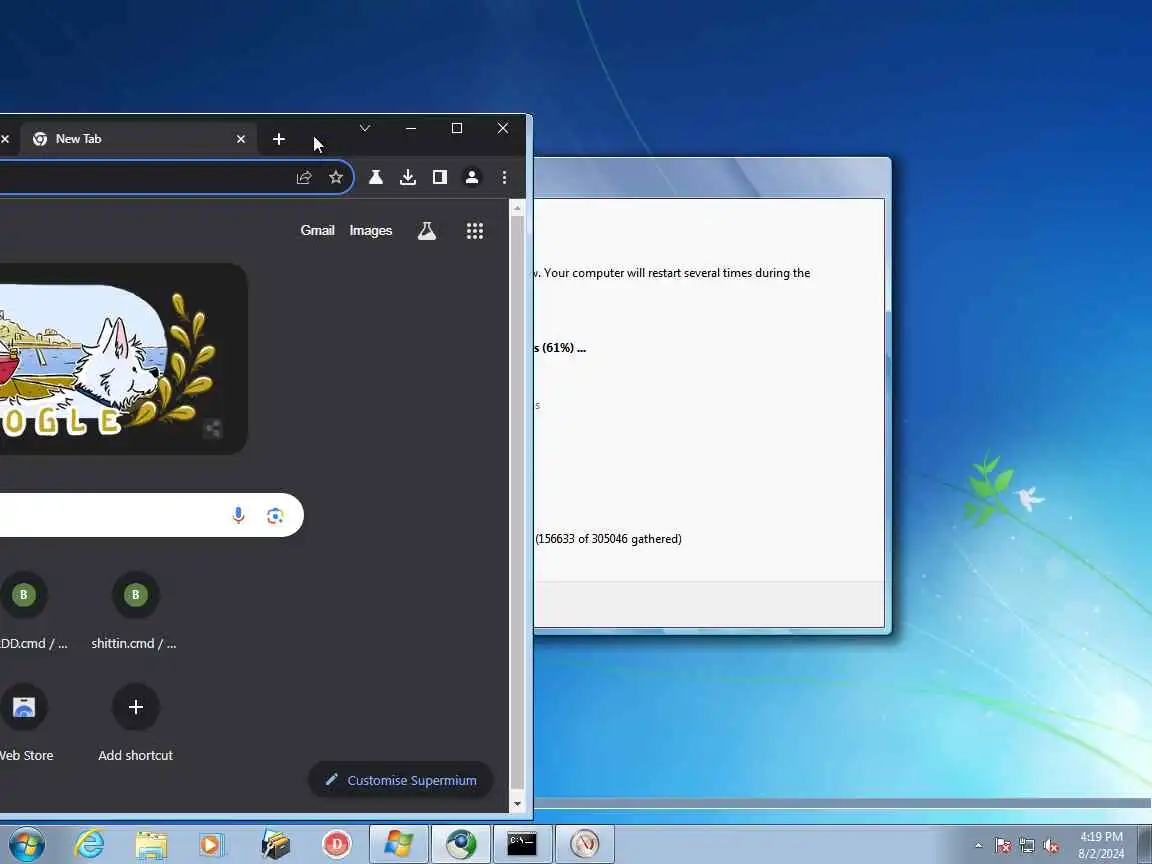Click the Add shortcut button
This screenshot has width=1152, height=864.
(135, 723)
